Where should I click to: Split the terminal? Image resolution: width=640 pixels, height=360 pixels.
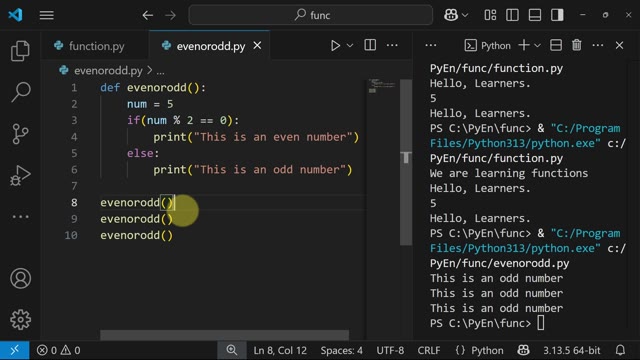[556, 45]
